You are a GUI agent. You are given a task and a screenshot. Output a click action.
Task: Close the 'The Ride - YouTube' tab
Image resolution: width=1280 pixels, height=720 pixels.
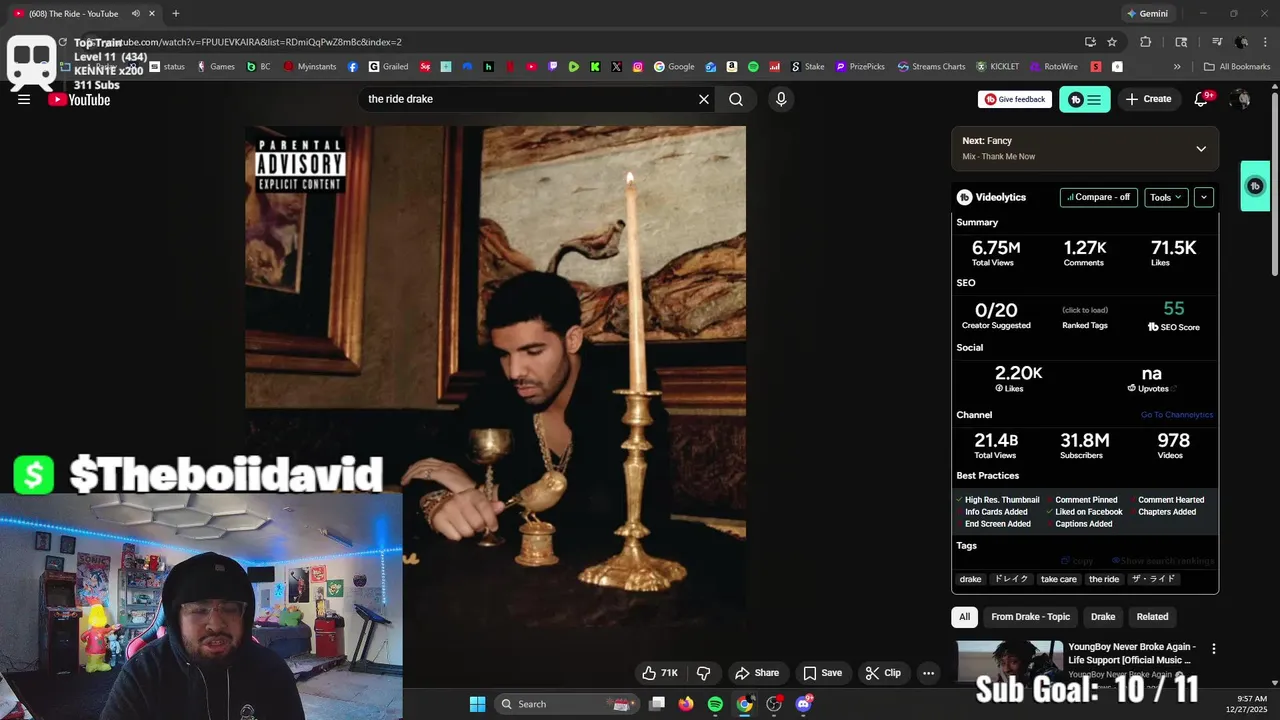[x=153, y=14]
